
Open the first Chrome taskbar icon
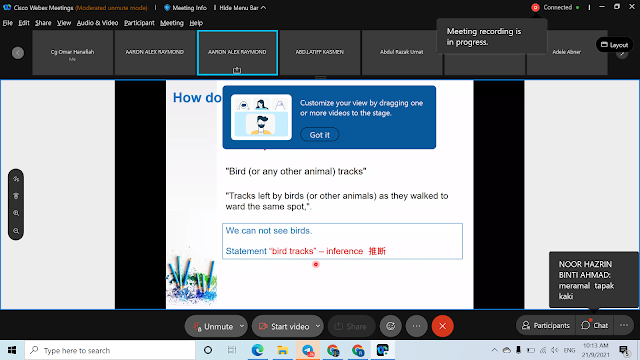point(333,350)
